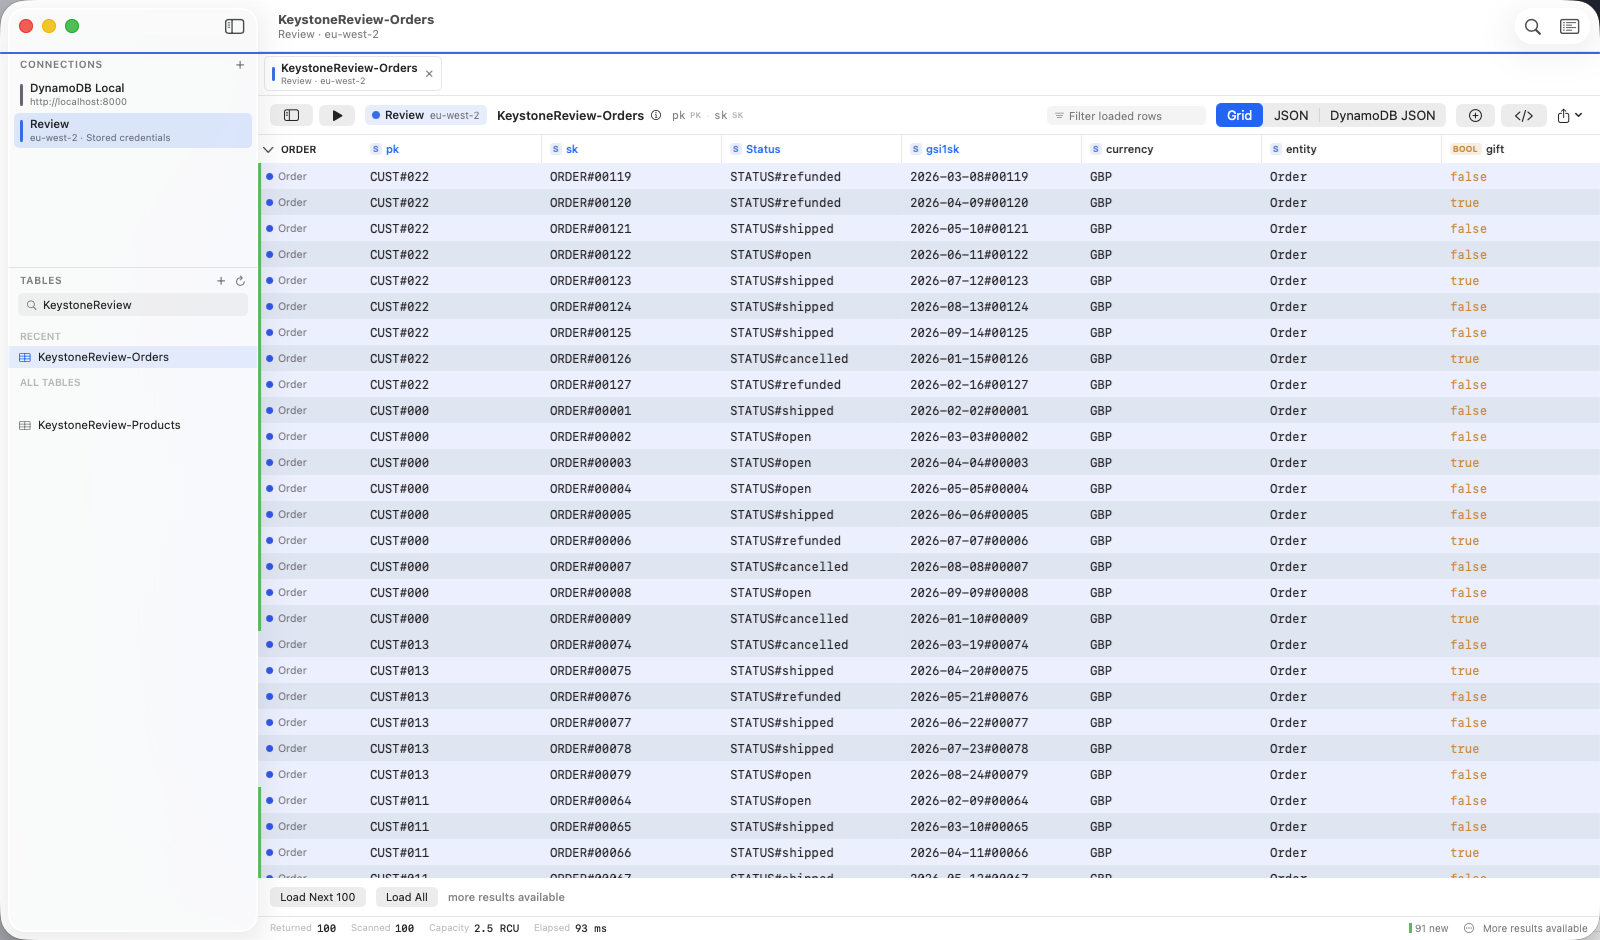Open the search magnifier icon

[1532, 27]
